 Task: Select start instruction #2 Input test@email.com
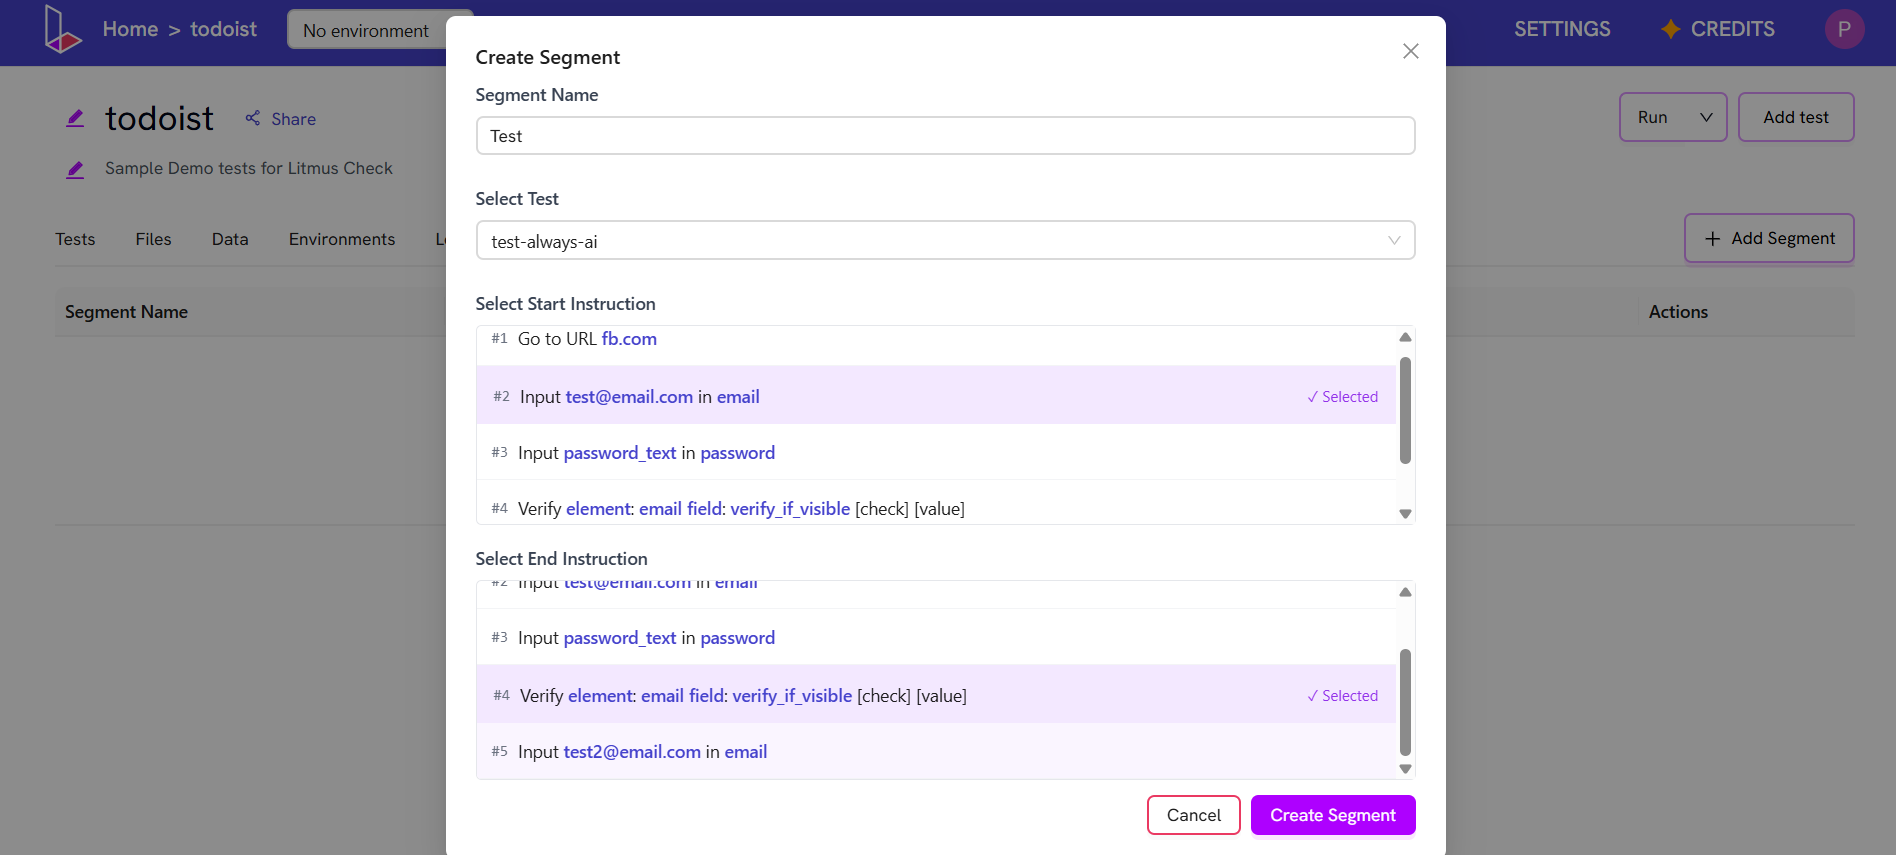[x=936, y=396]
